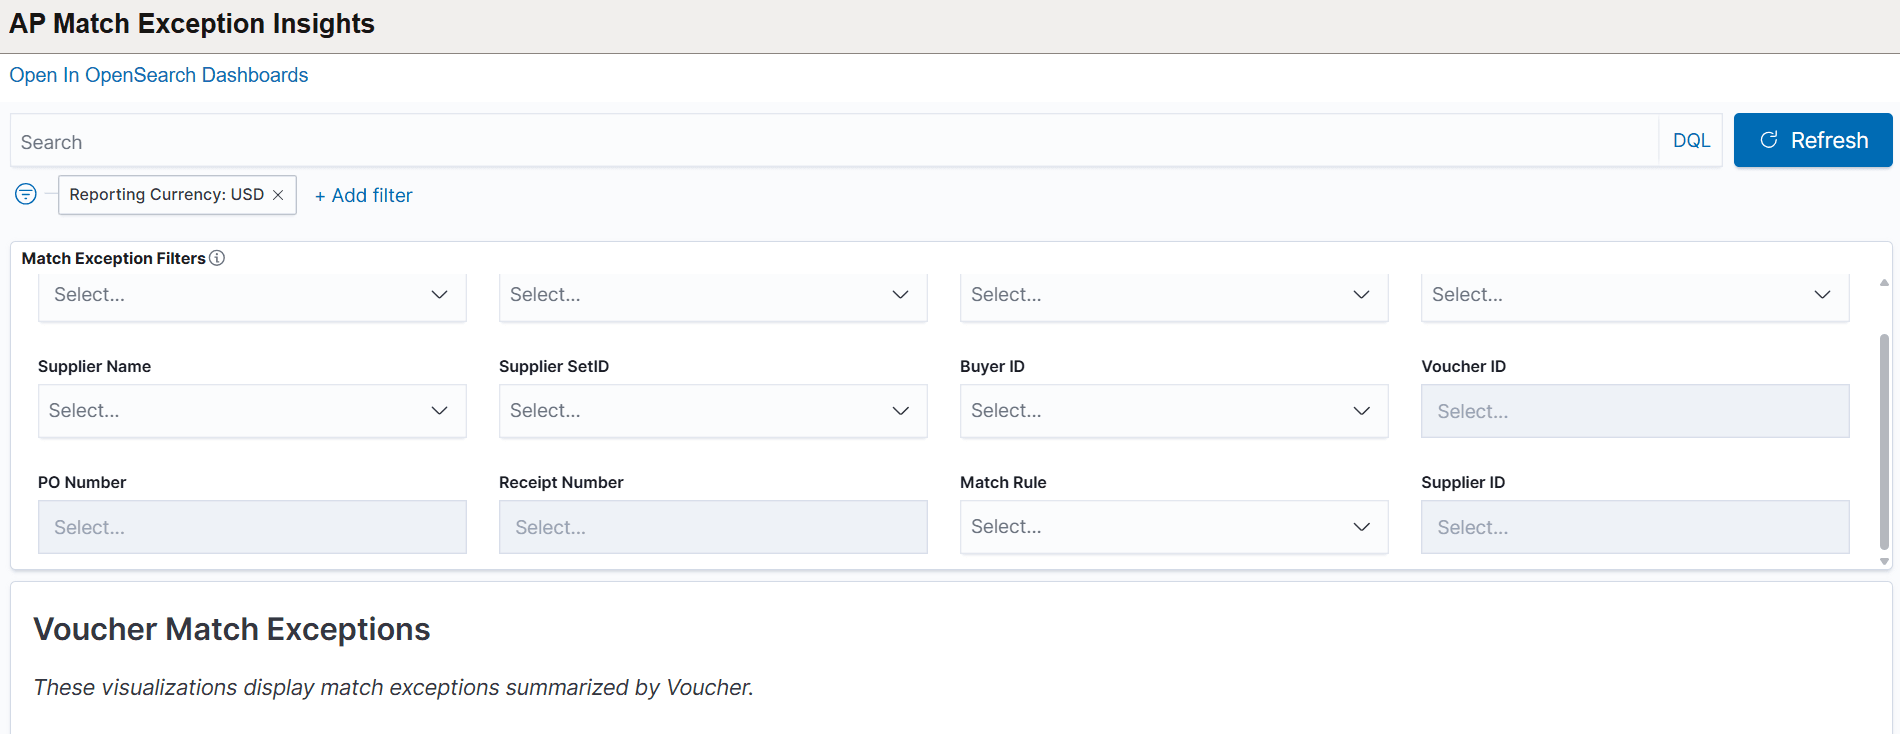The image size is (1900, 734).
Task: Click the chevron on the Supplier Name selector
Action: [x=439, y=410]
